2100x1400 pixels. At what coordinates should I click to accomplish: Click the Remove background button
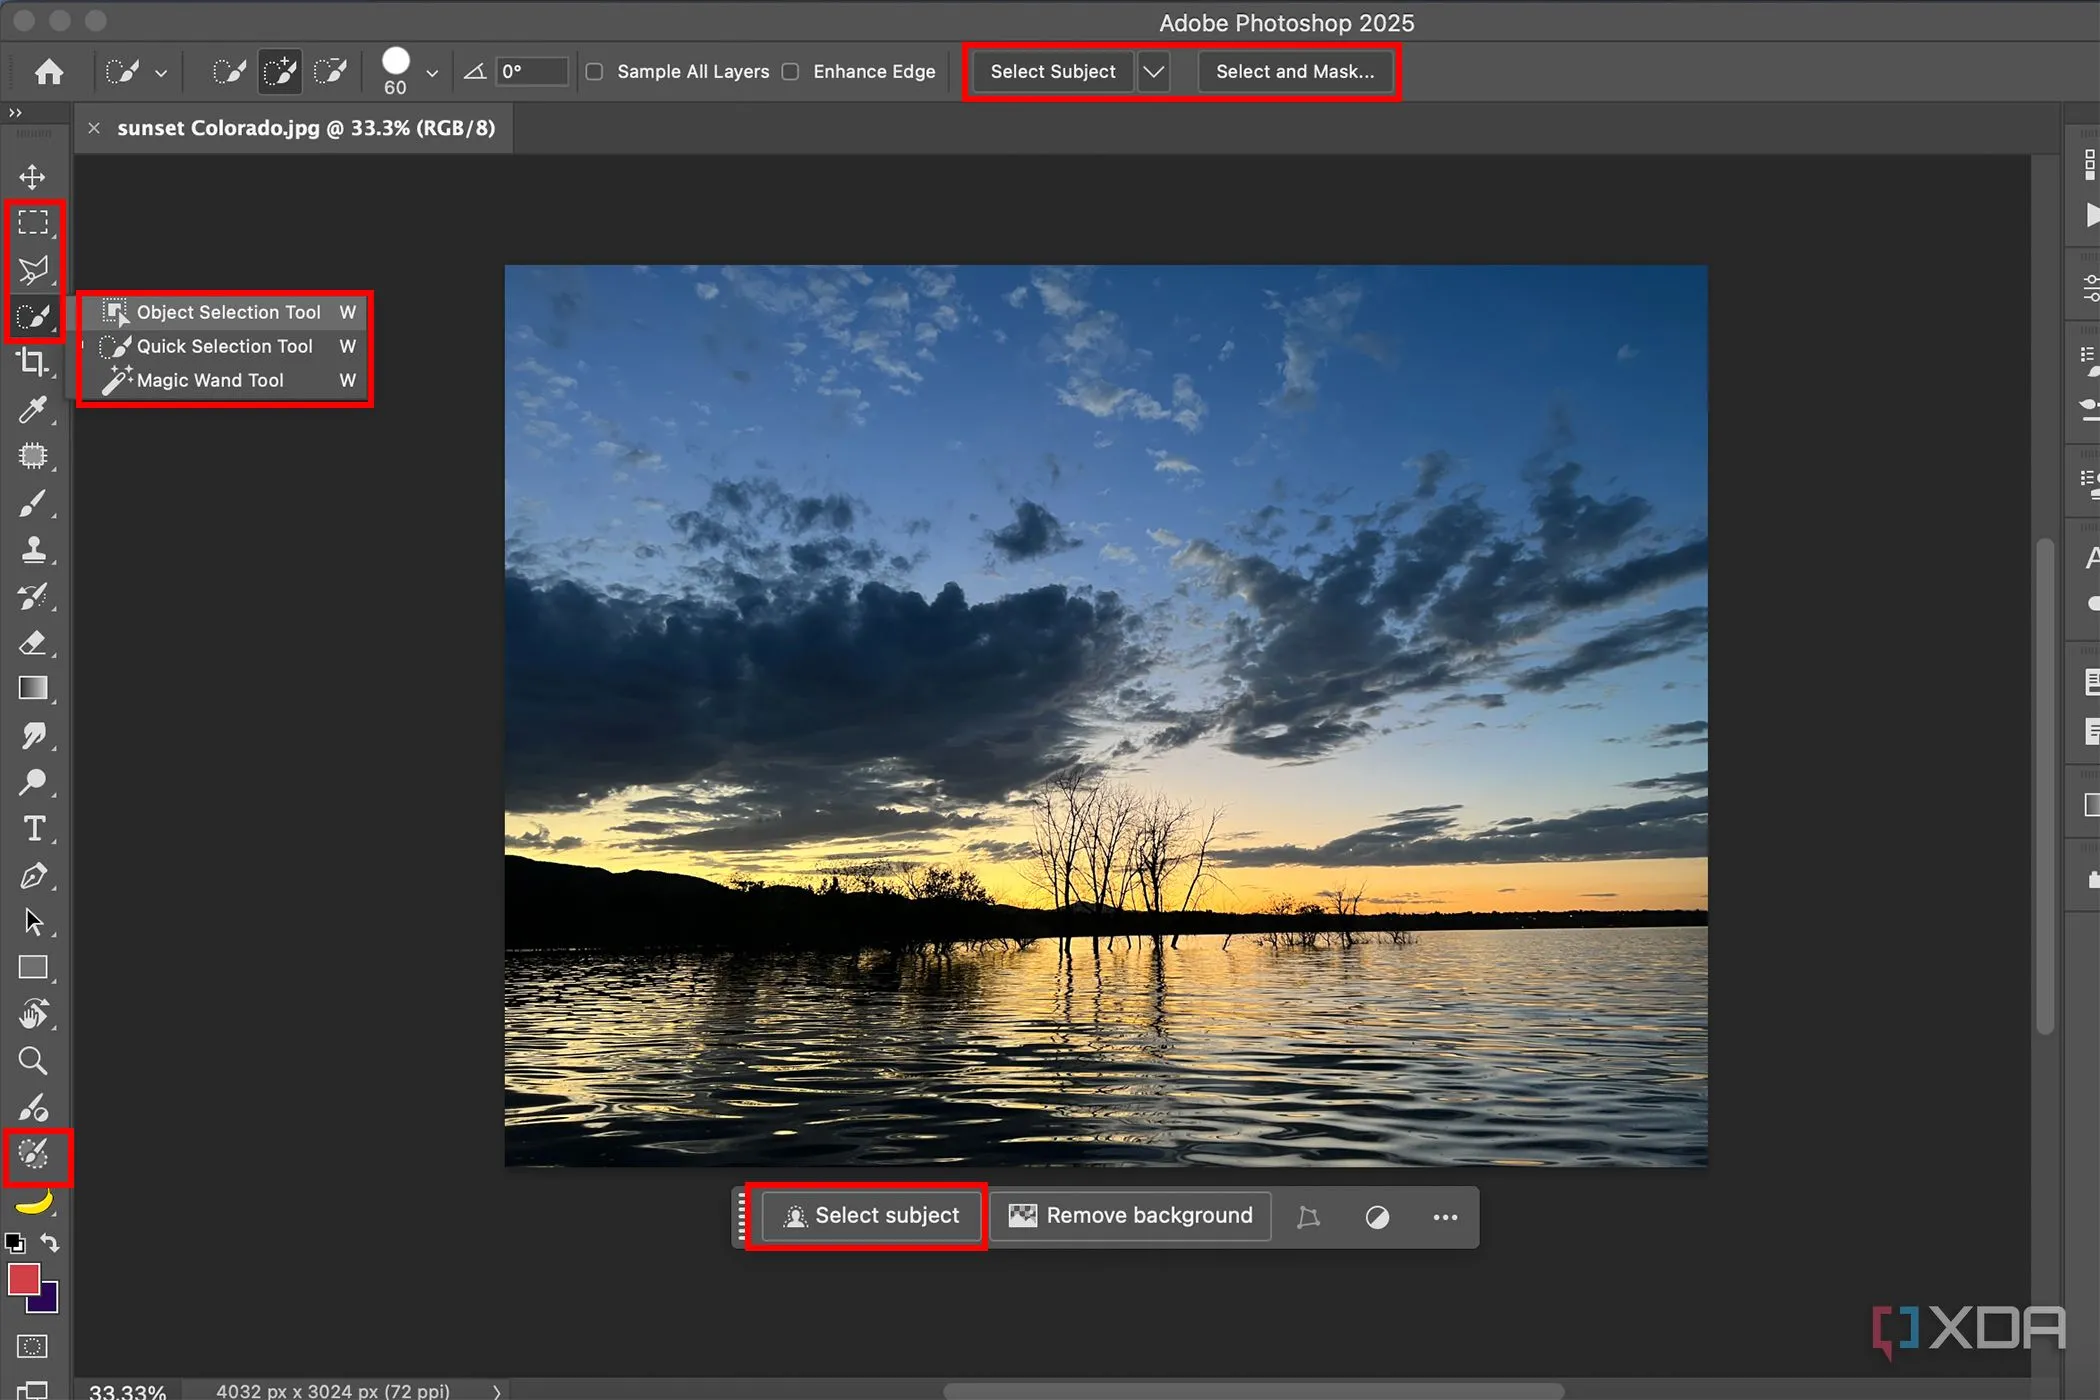click(1131, 1216)
